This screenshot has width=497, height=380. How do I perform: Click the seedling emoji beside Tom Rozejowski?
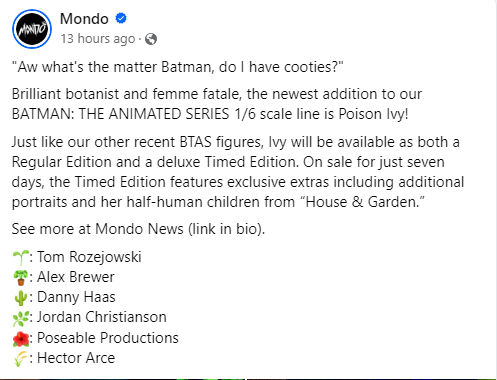pos(20,257)
